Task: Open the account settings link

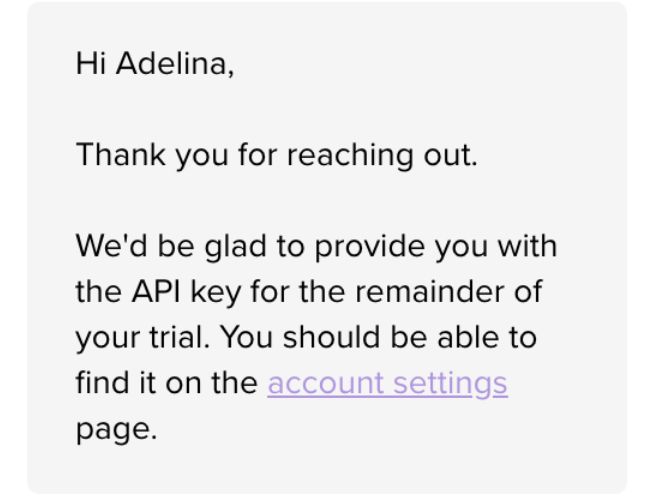Action: 387,383
